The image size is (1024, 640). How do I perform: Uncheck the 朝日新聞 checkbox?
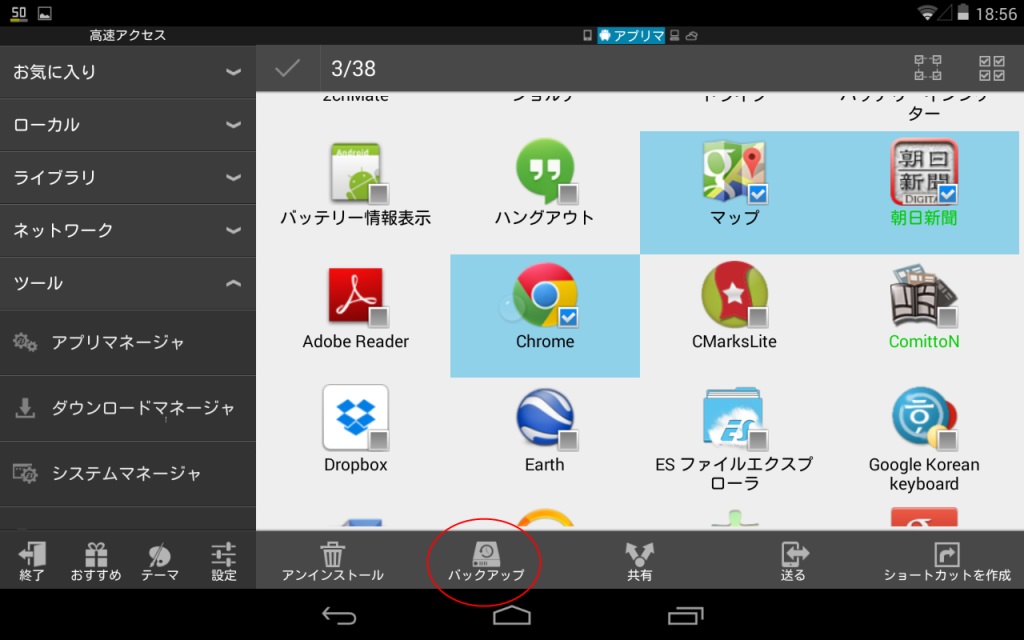(x=948, y=193)
